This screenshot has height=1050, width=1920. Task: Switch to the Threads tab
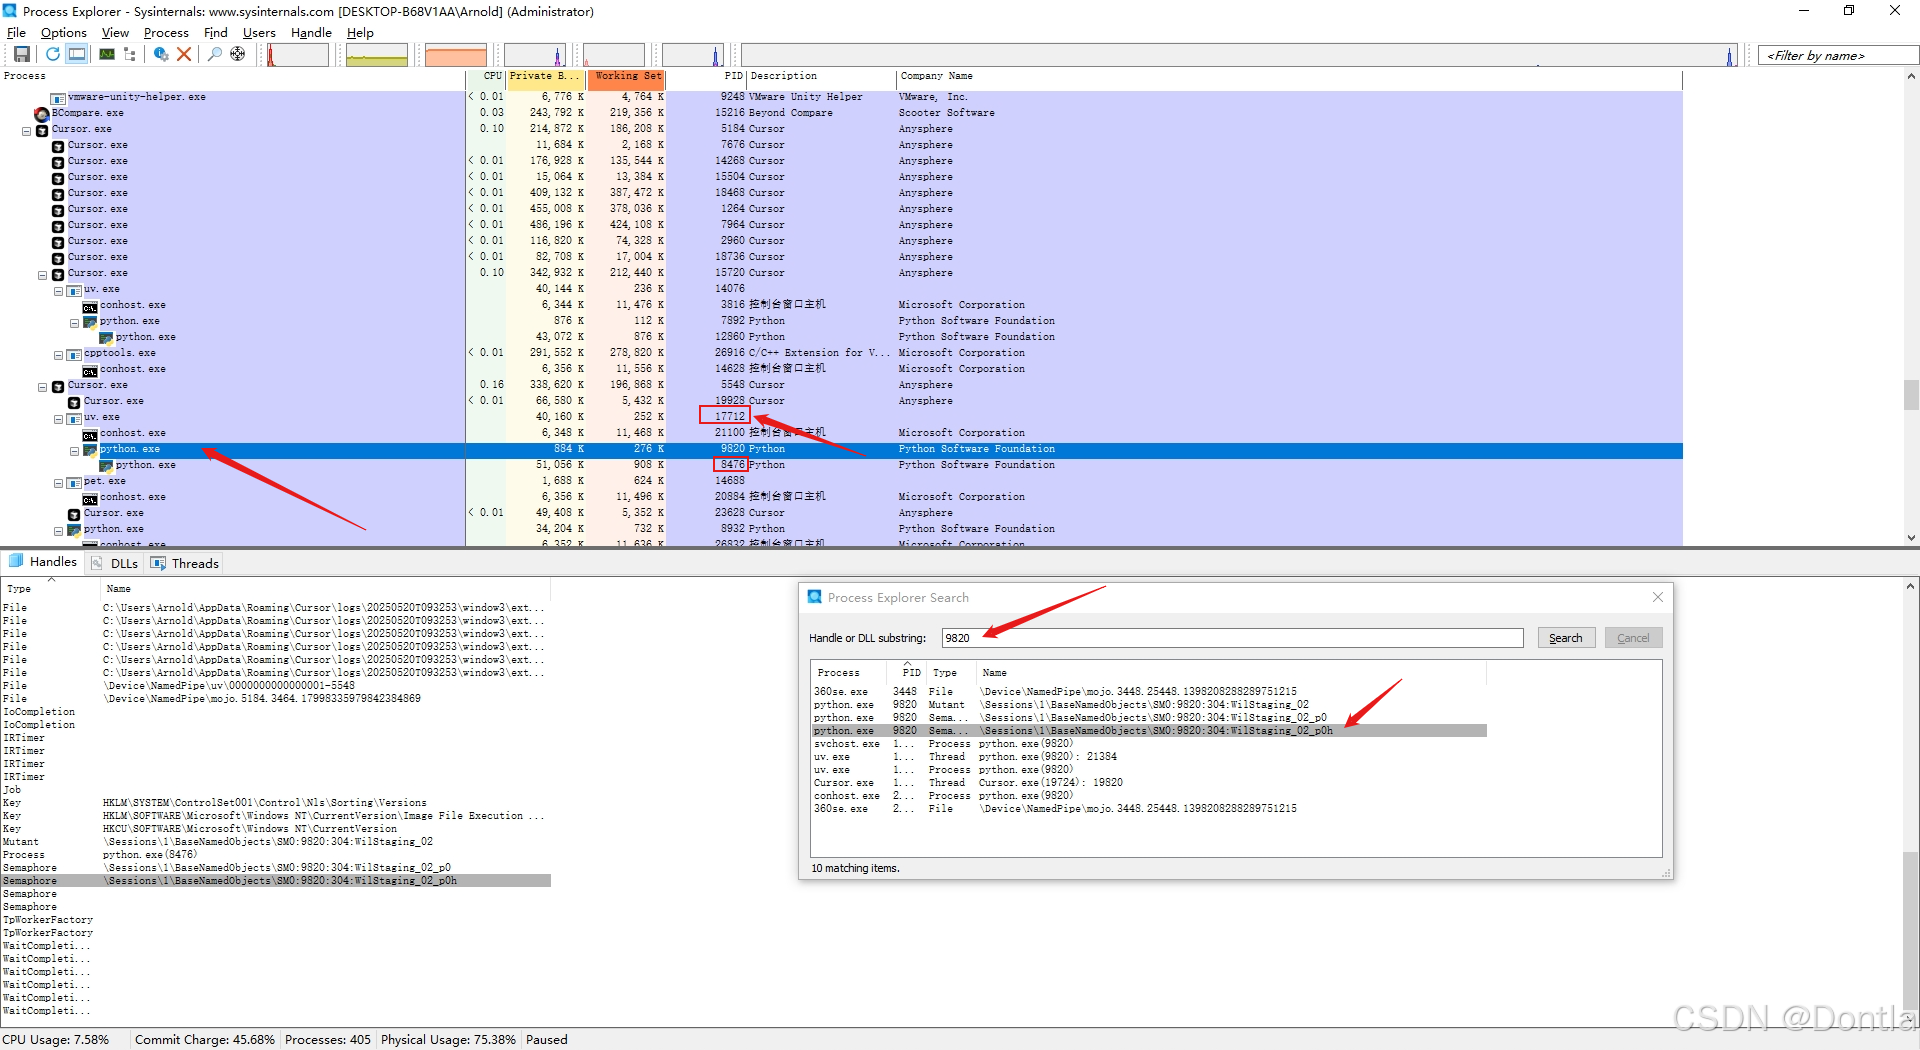point(185,563)
